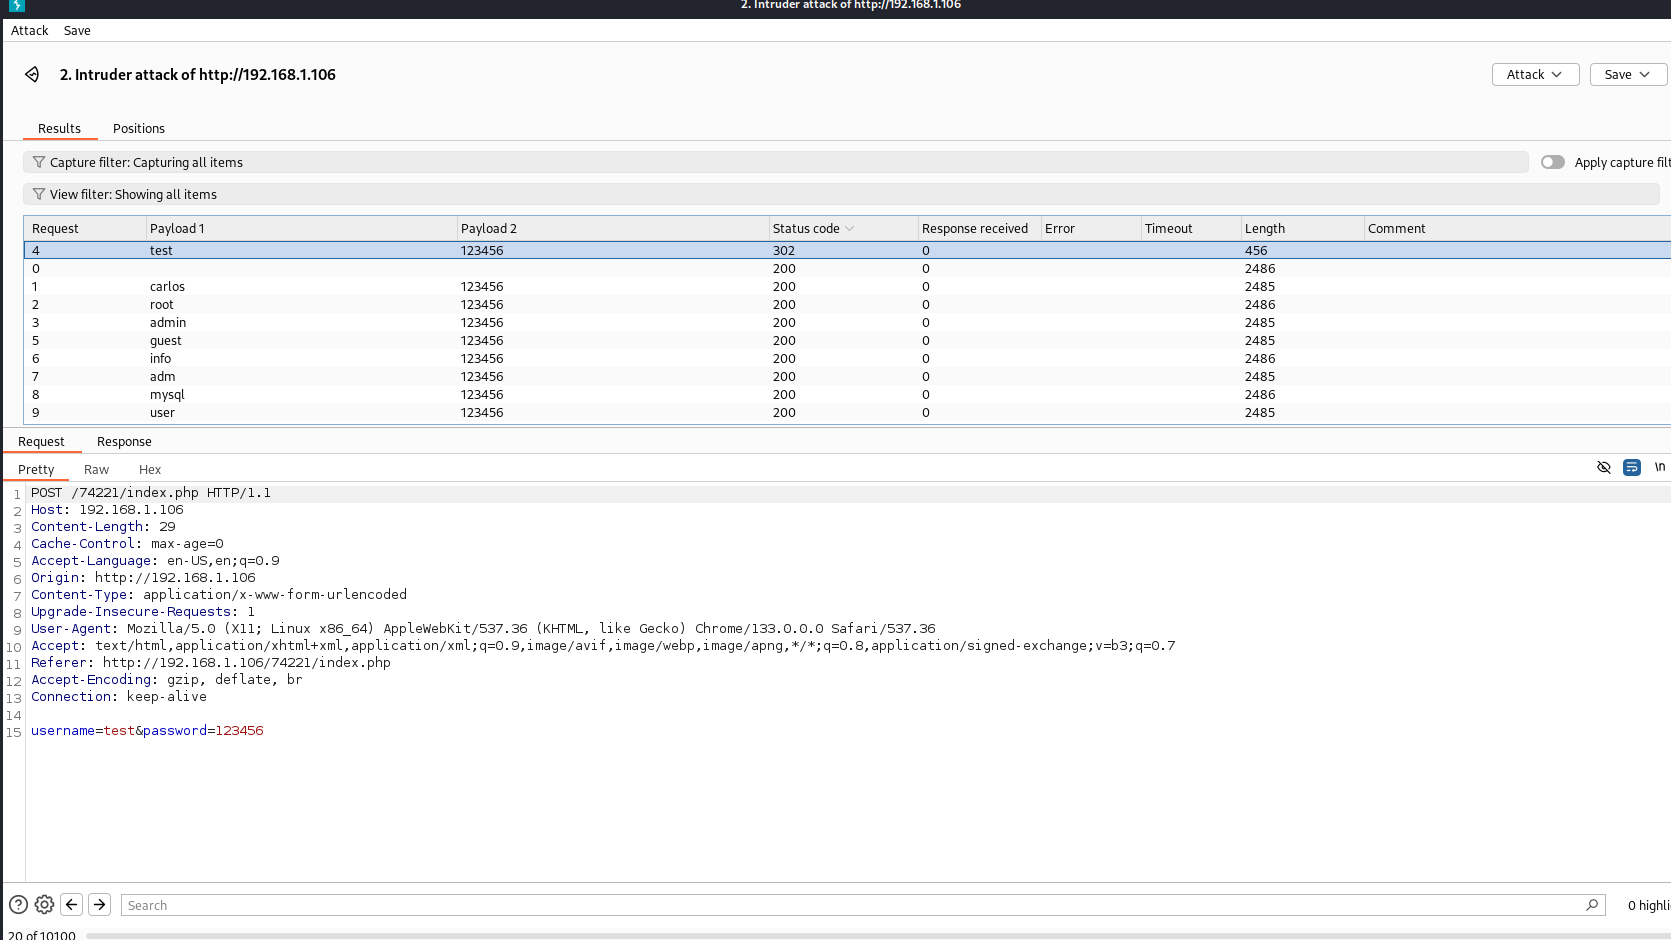Click the intruder attack back arrow icon
Screen dimensions: 1671x940
tap(32, 74)
